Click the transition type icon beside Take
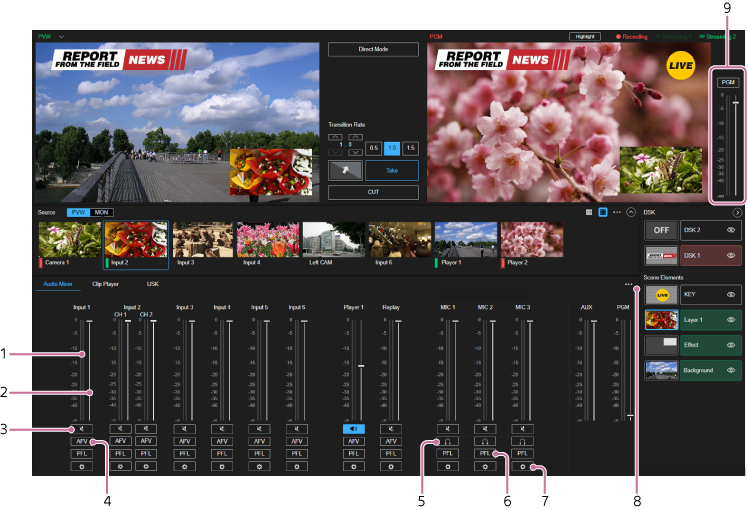 (x=344, y=170)
